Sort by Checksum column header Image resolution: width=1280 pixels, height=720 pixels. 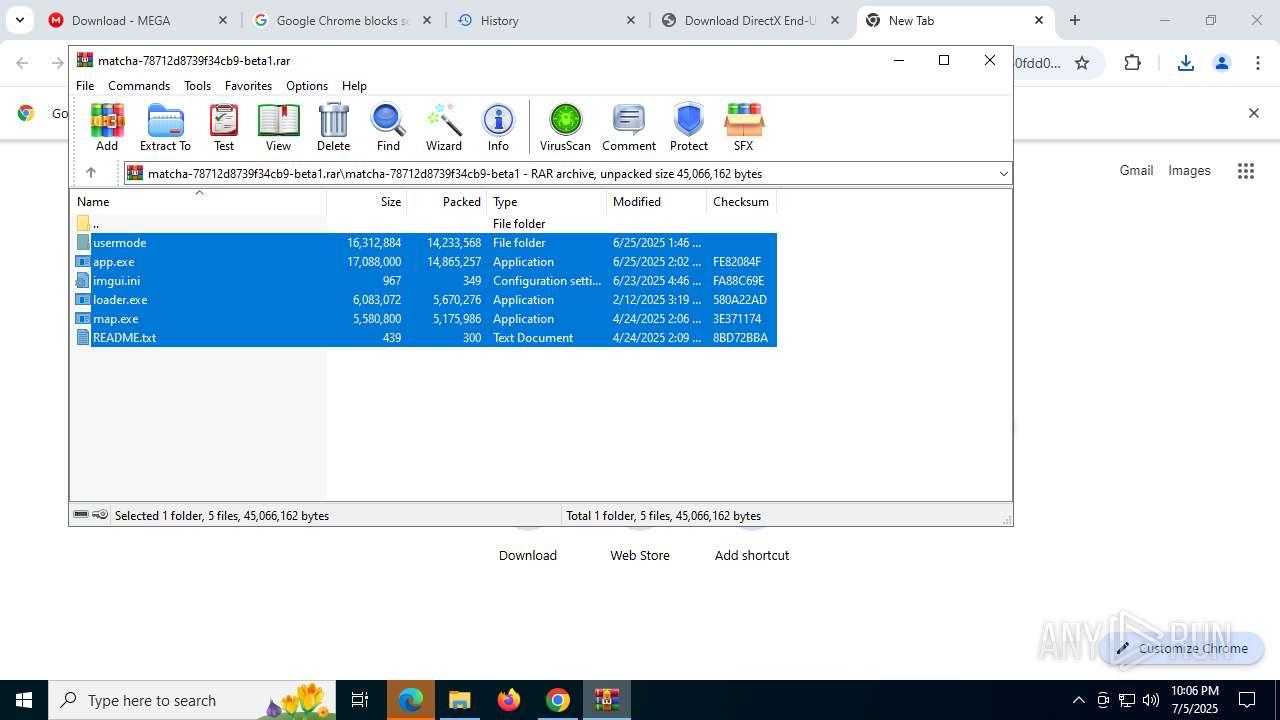click(x=741, y=202)
